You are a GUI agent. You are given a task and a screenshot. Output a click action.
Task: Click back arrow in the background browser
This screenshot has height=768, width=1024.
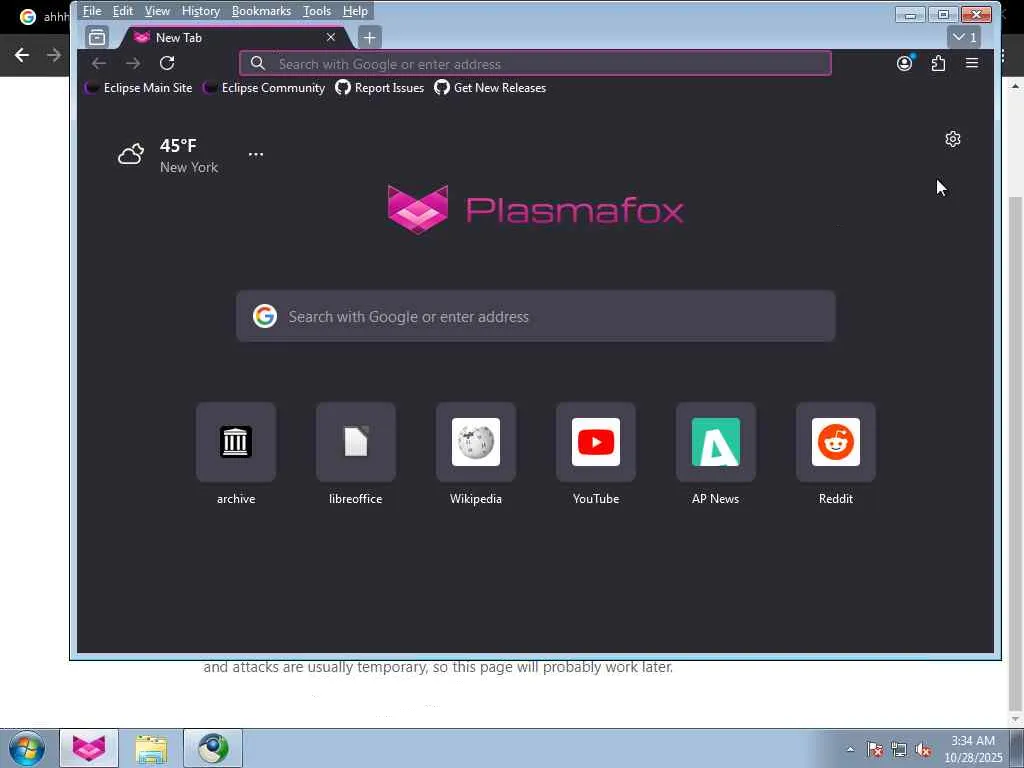pos(22,56)
